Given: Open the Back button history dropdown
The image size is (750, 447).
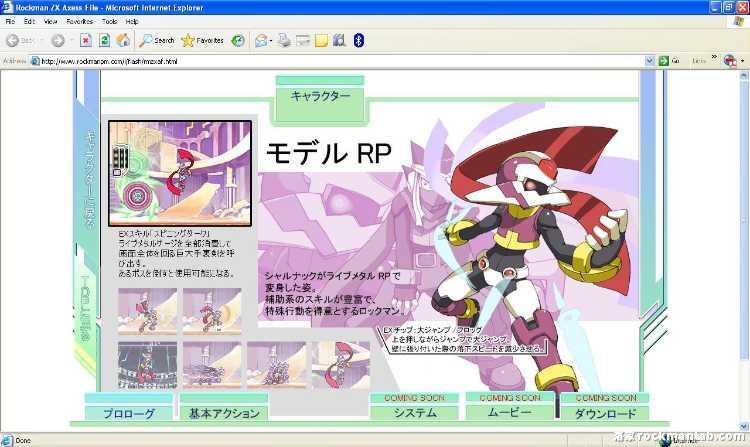Looking at the screenshot, I should [40, 41].
